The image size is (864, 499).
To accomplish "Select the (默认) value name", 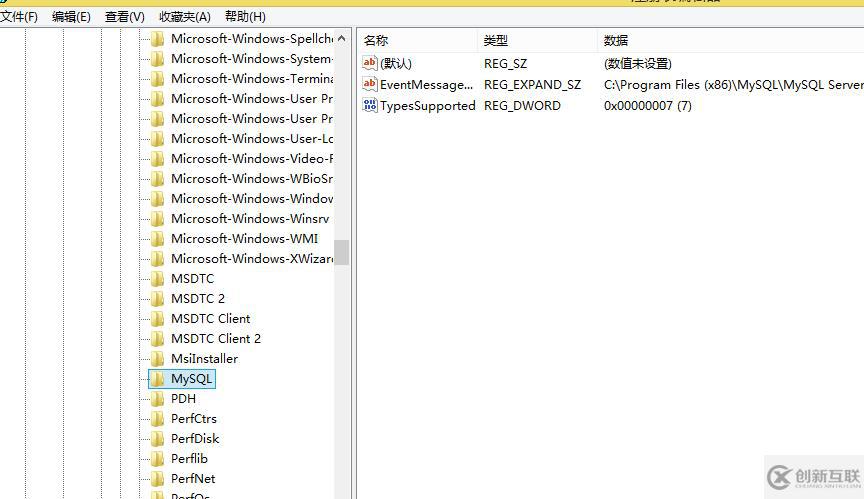I will 396,63.
